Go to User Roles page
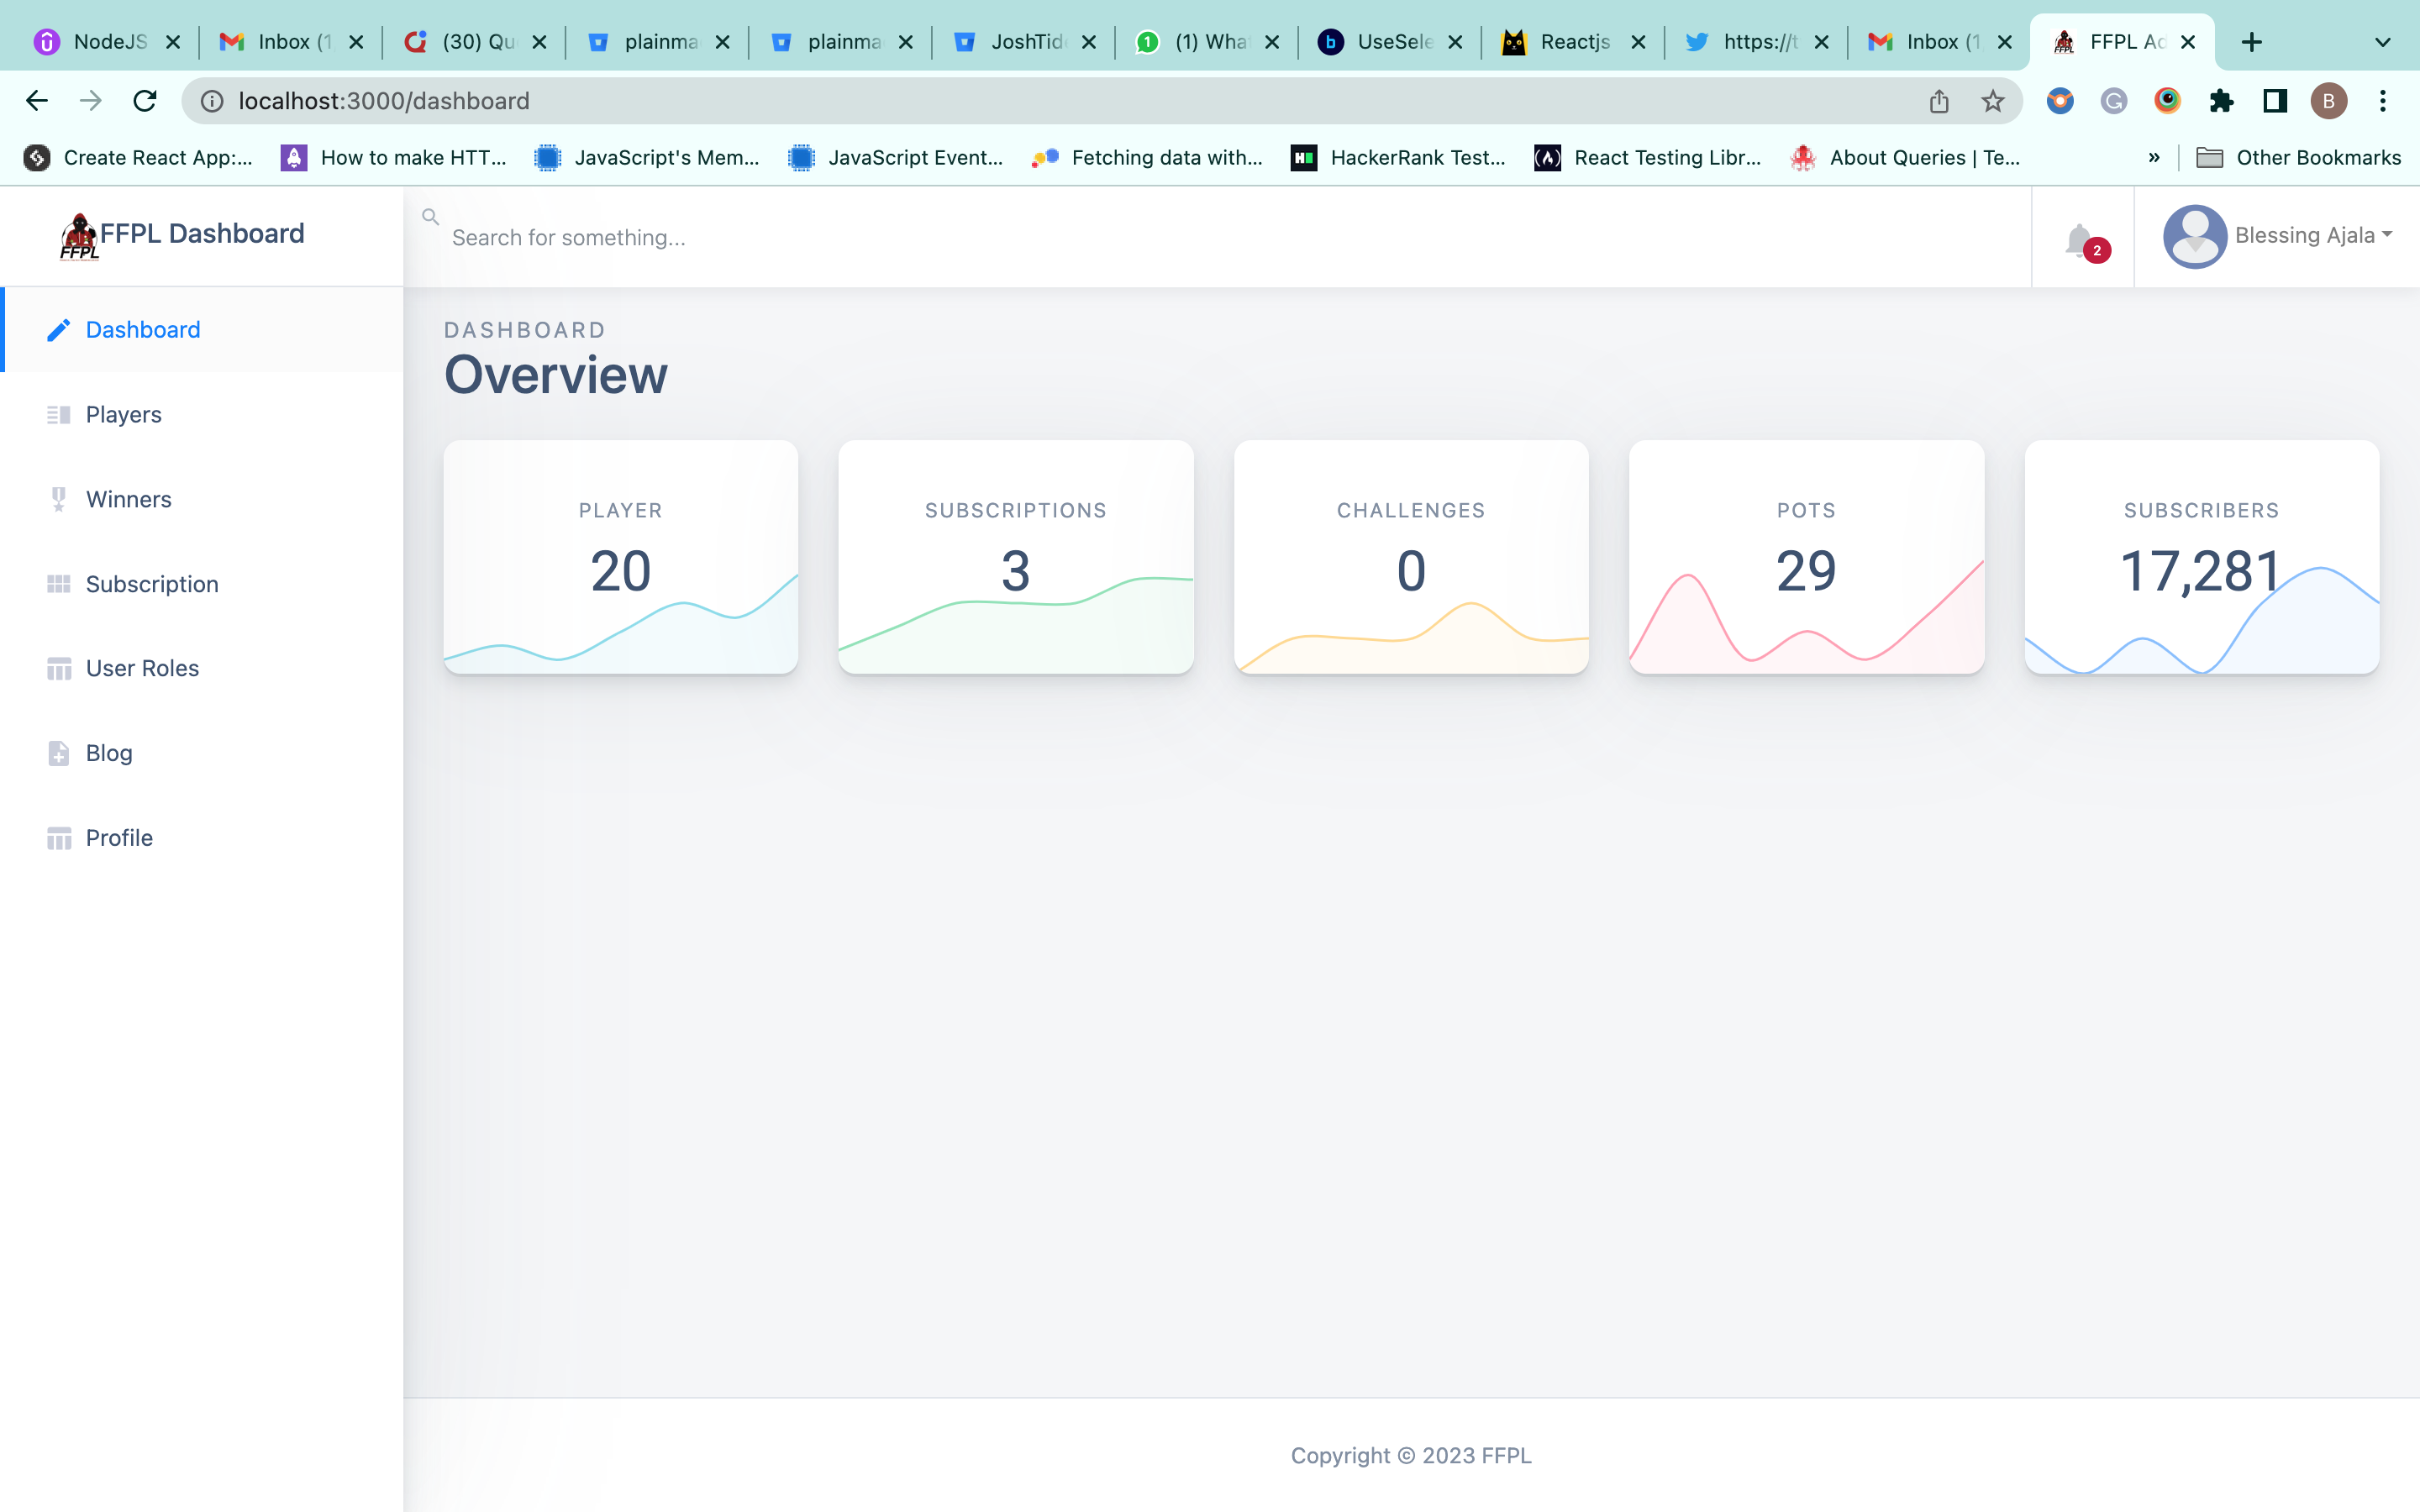This screenshot has width=2420, height=1512. pos(142,668)
